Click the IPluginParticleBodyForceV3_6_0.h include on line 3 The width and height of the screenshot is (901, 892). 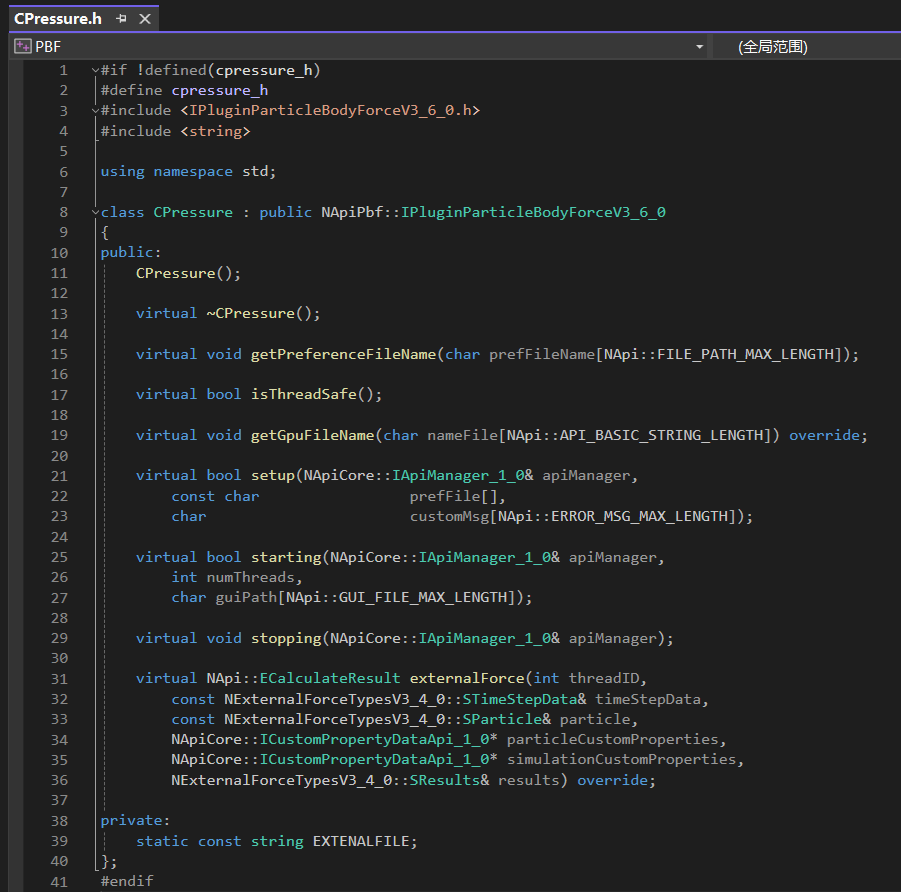330,110
